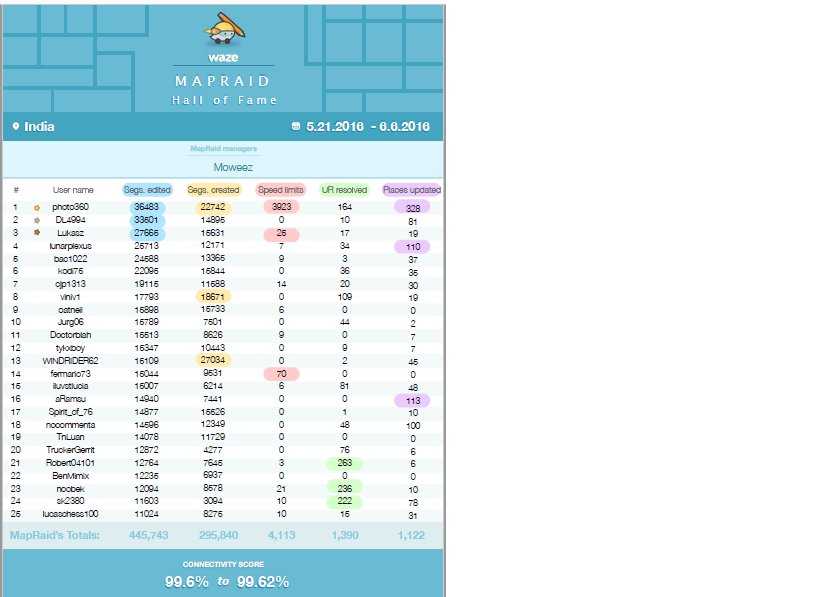Click the calendar icon next to the dates

click(x=295, y=127)
